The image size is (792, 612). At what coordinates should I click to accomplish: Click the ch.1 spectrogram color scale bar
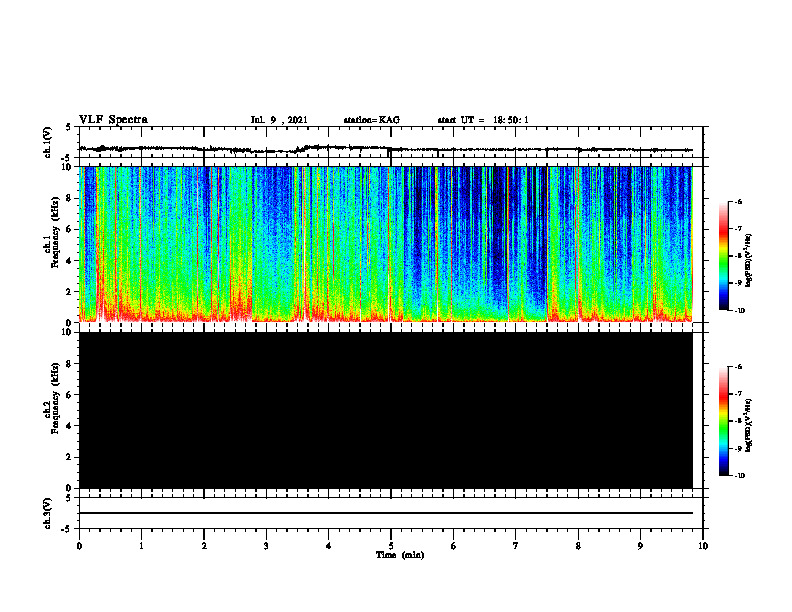point(724,256)
